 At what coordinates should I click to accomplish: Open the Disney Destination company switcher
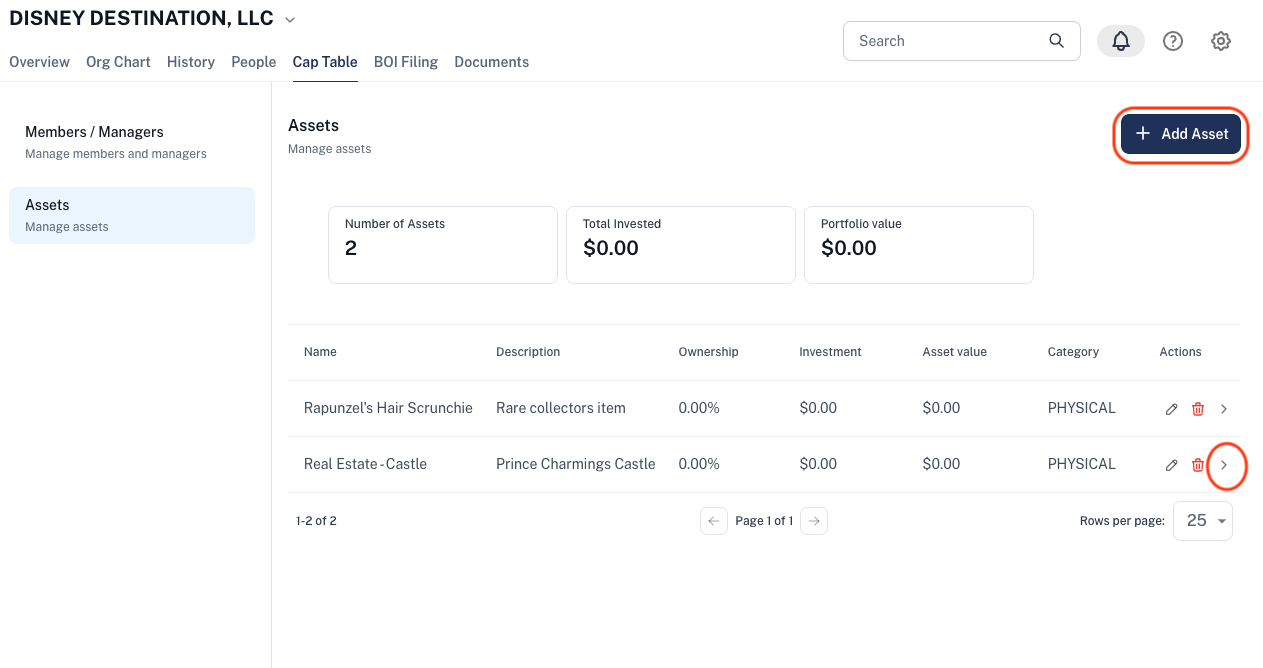click(x=290, y=19)
